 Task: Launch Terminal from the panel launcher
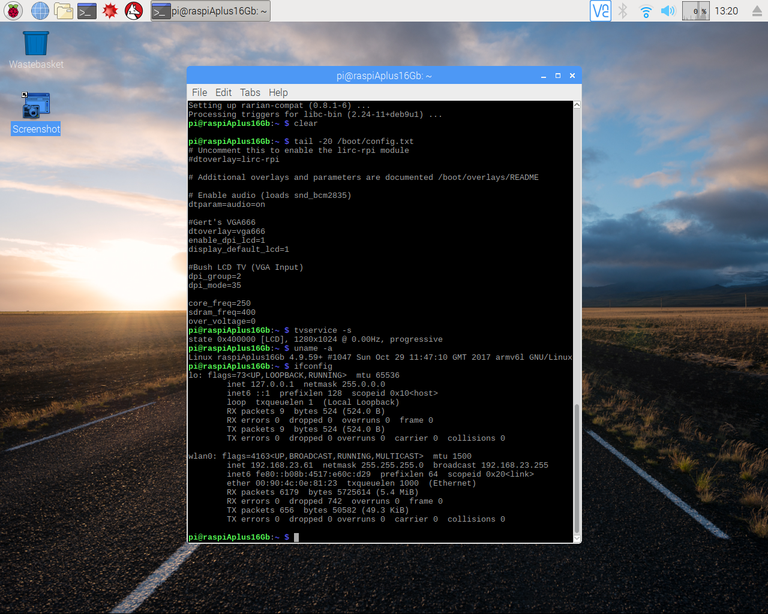point(87,11)
